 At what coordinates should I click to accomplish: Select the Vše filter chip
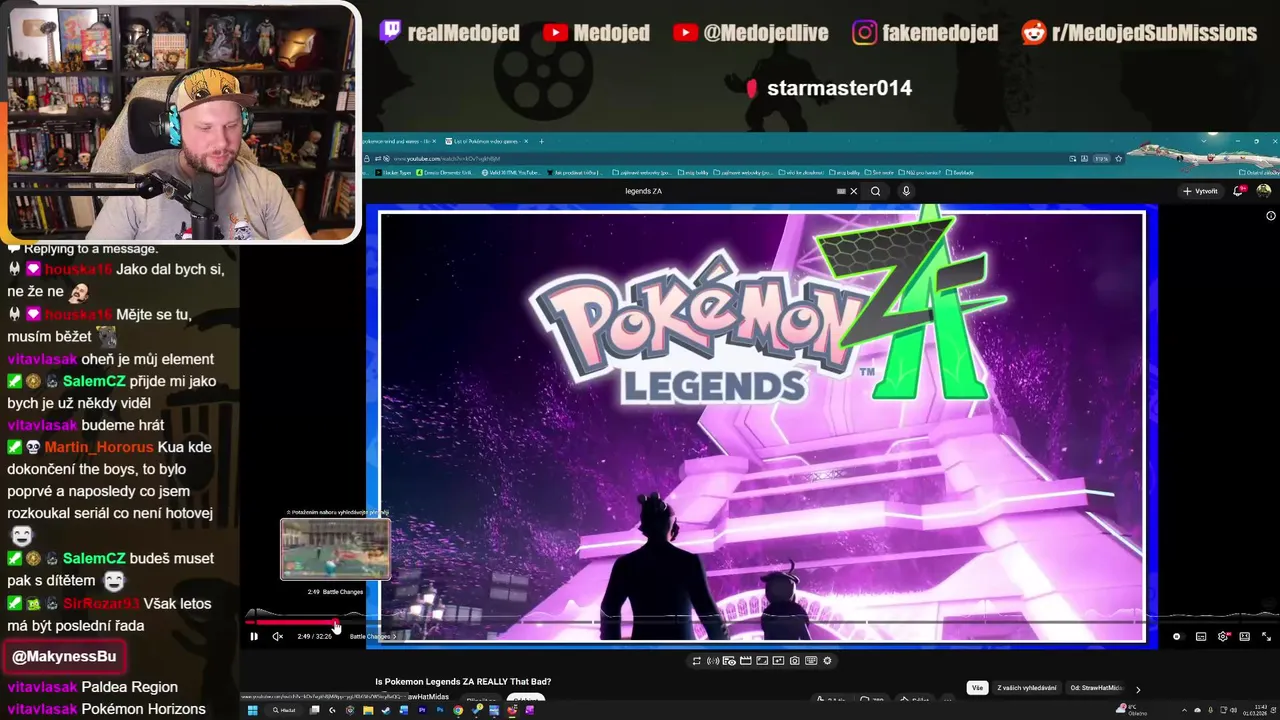[x=977, y=688]
